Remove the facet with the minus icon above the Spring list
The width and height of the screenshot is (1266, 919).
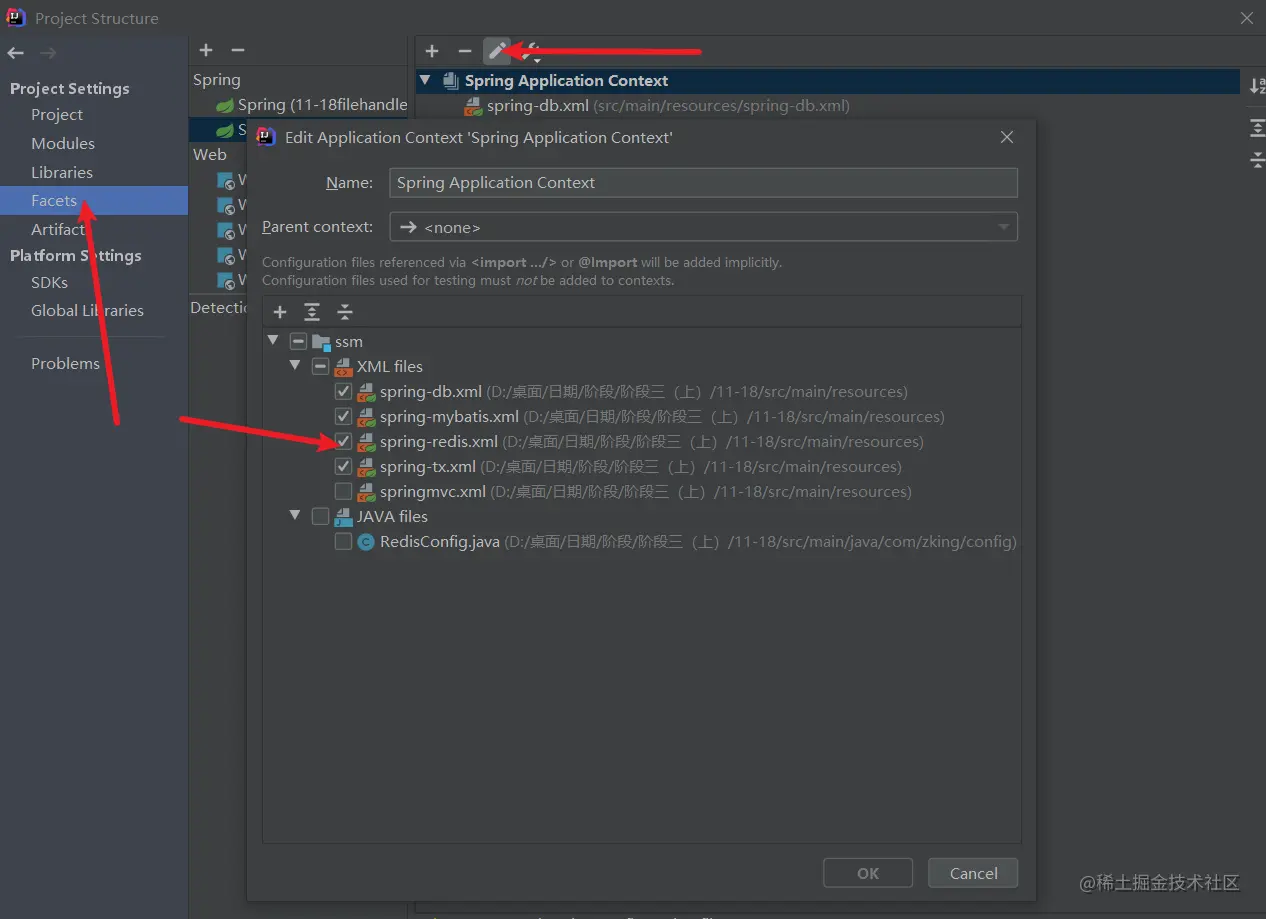(238, 50)
